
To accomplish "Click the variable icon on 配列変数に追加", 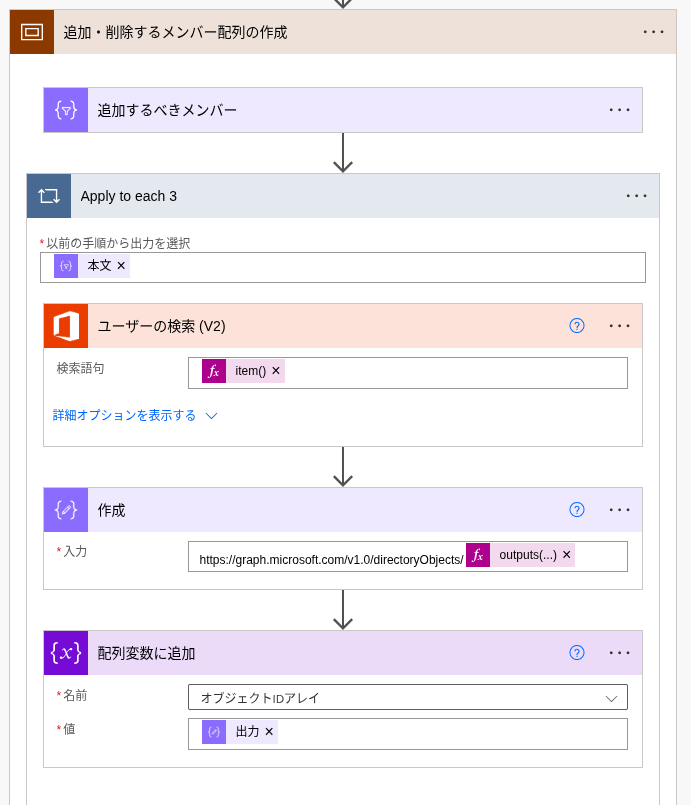I will click(66, 653).
